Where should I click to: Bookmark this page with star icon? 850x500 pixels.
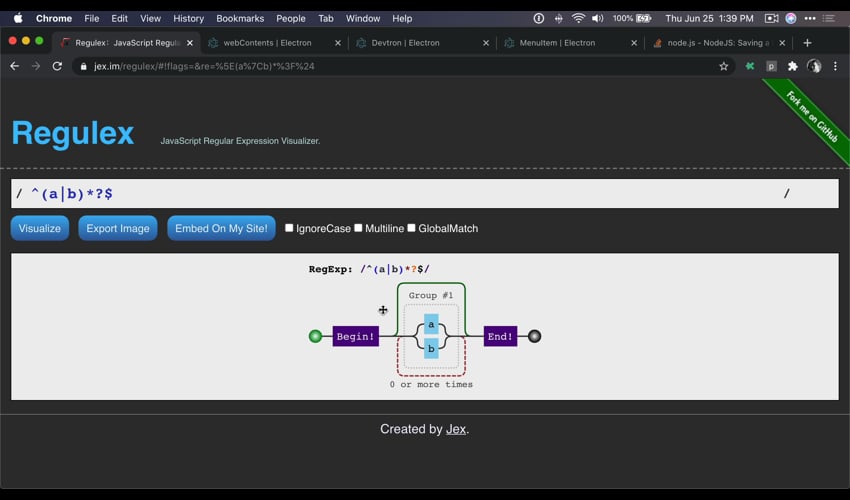coord(724,66)
